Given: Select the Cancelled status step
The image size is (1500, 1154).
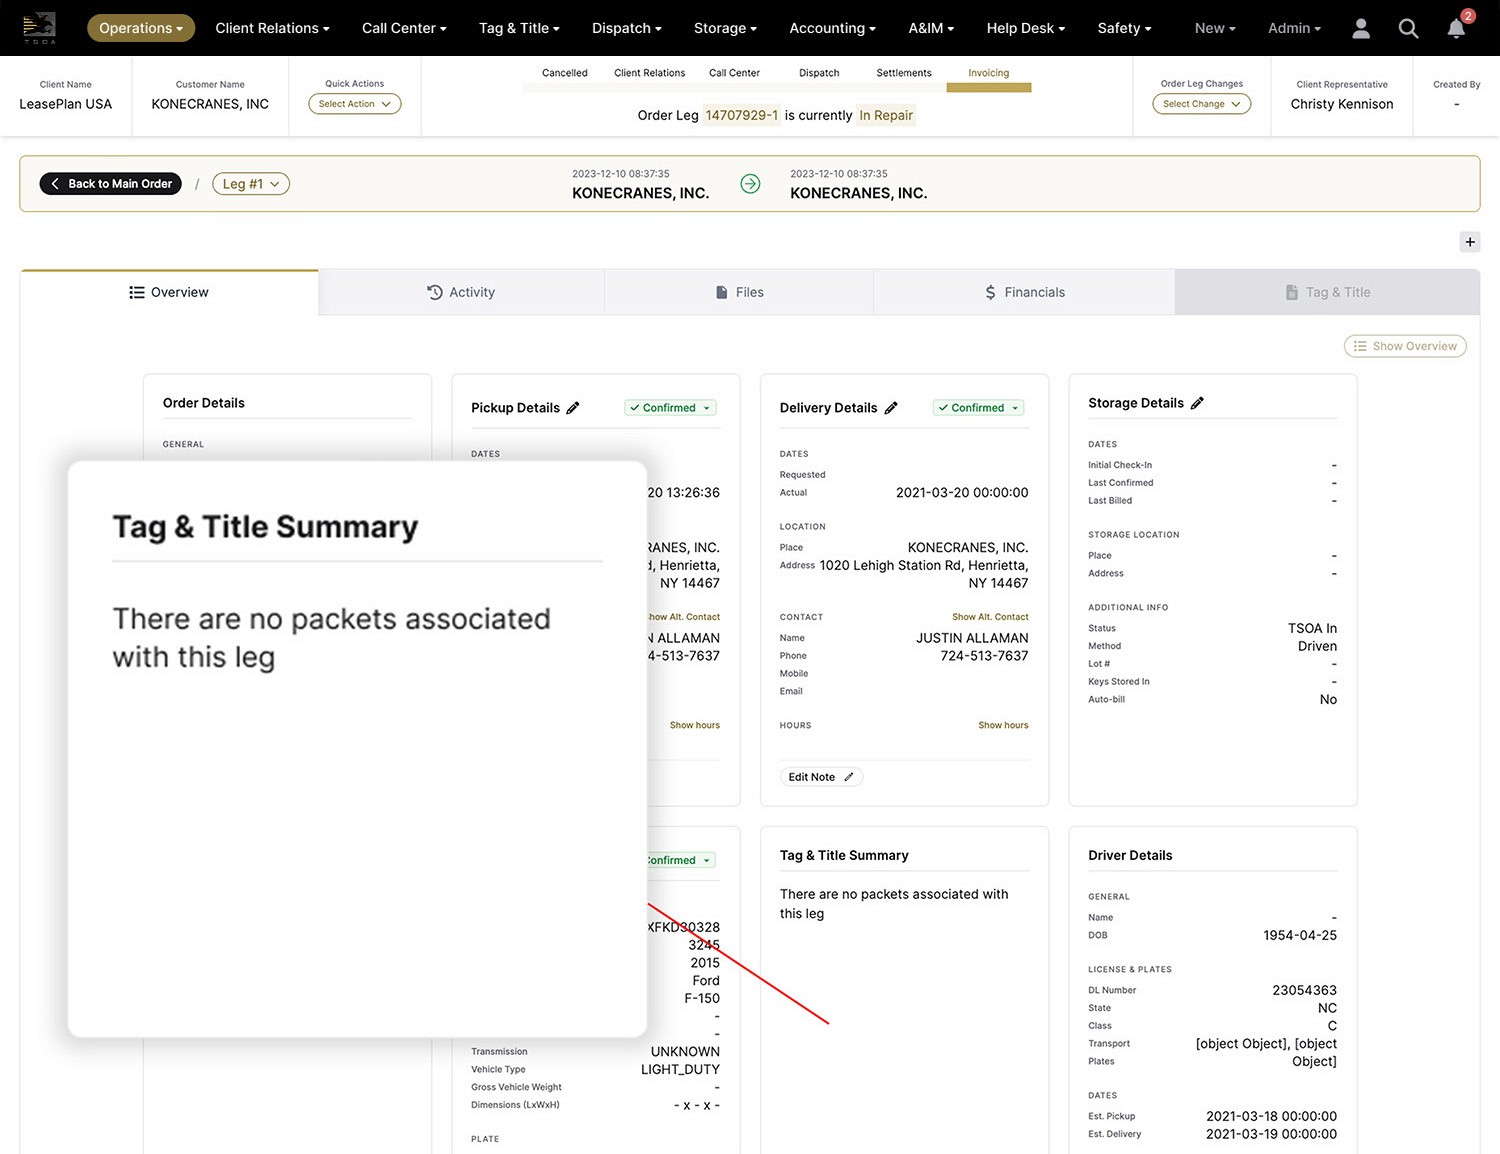Looking at the screenshot, I should [x=565, y=73].
